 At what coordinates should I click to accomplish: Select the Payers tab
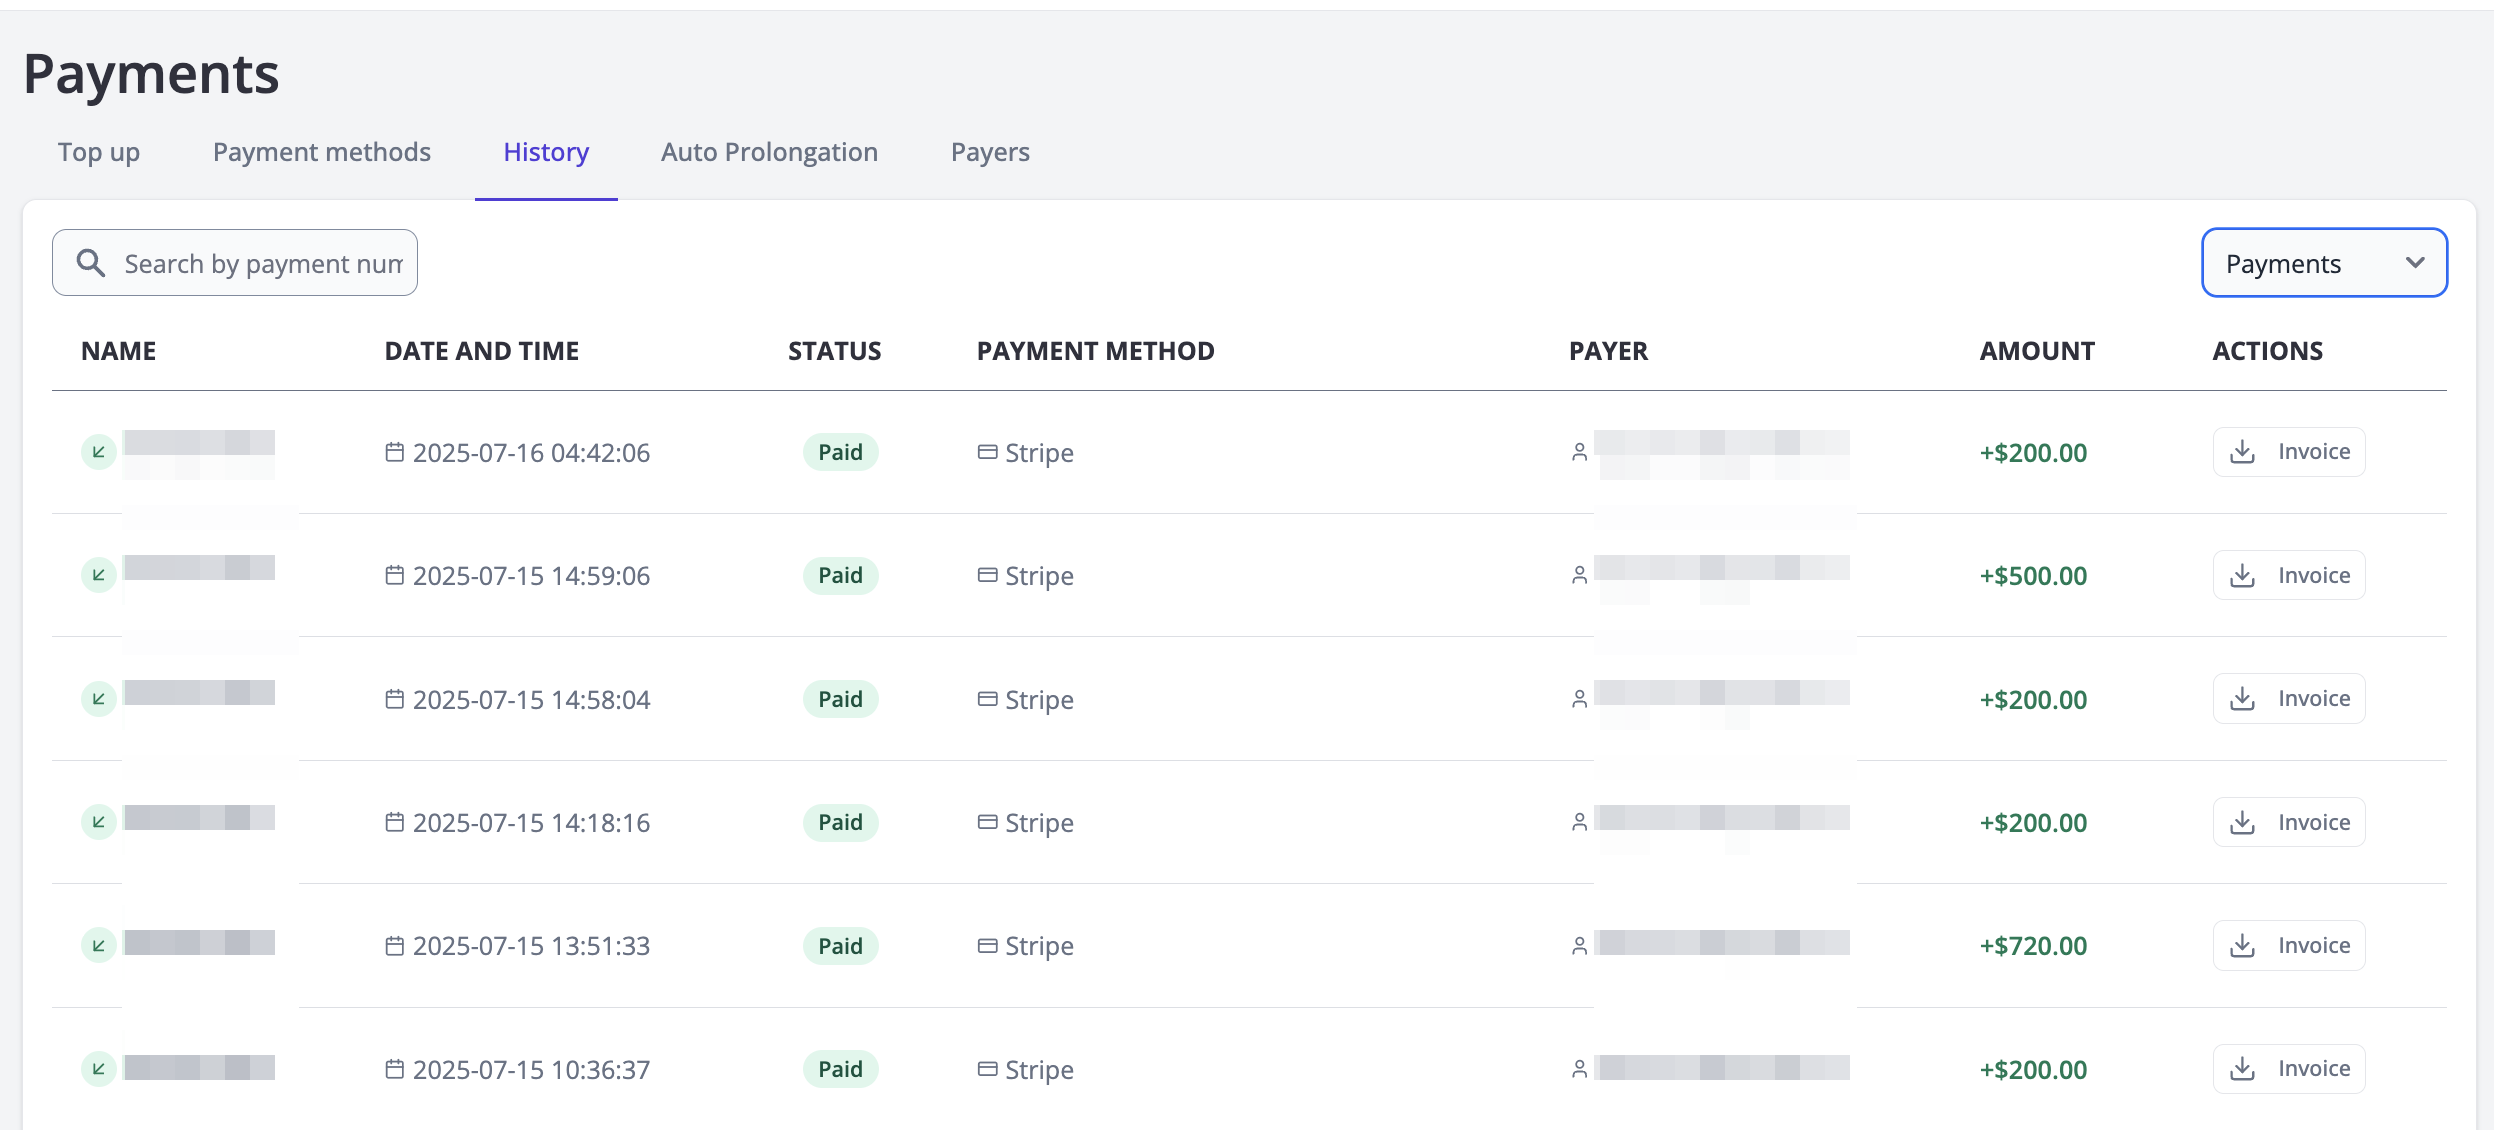[x=989, y=152]
